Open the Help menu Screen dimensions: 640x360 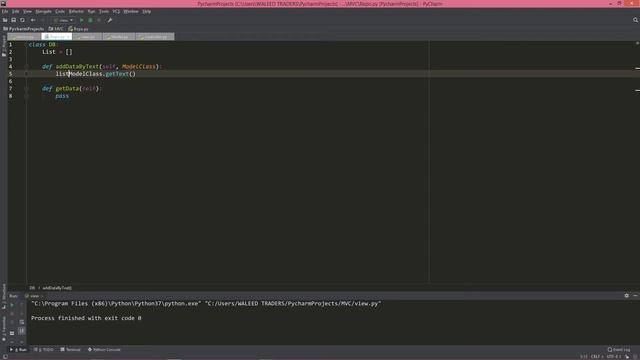pyautogui.click(x=147, y=11)
